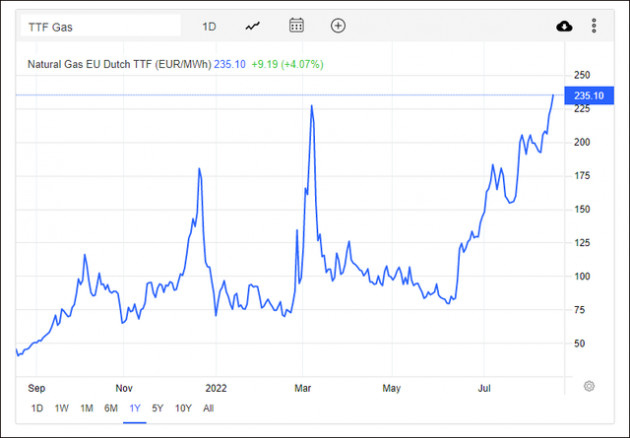Click the 200 price axis label
This screenshot has width=630, height=438.
[x=582, y=142]
